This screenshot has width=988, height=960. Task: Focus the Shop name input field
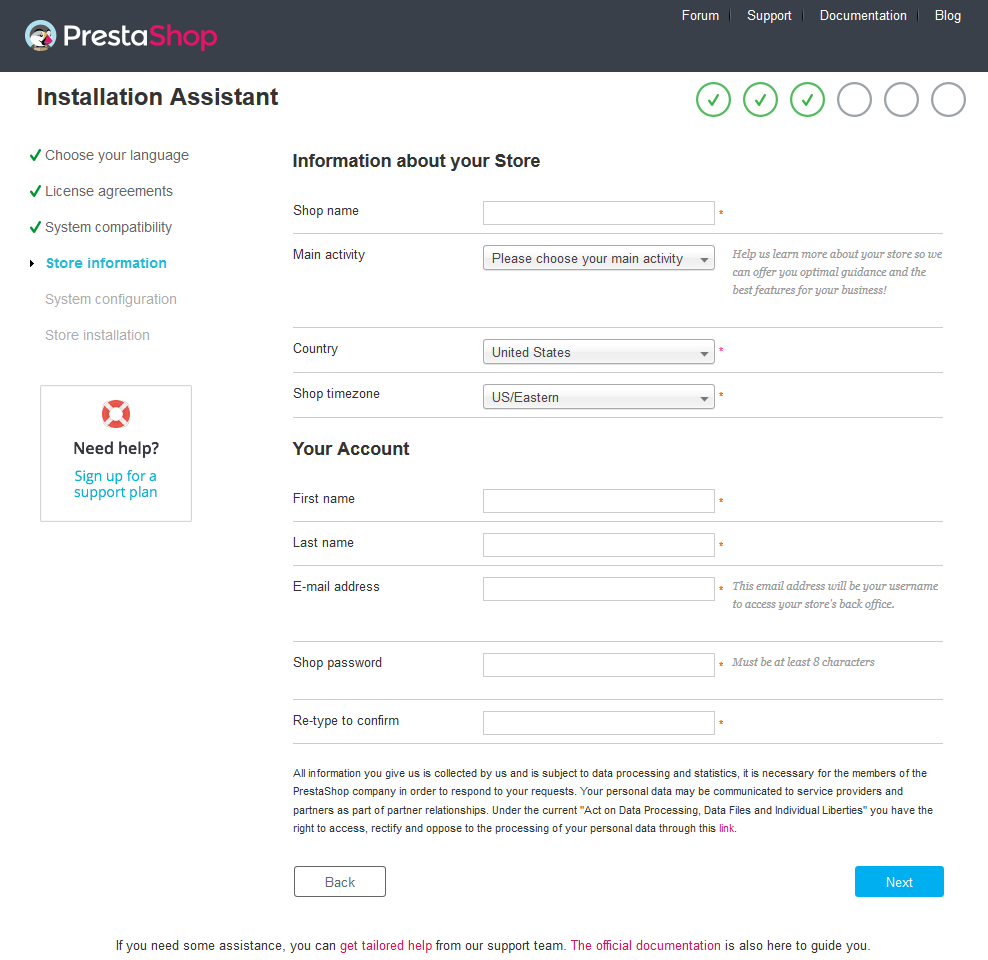pos(598,213)
